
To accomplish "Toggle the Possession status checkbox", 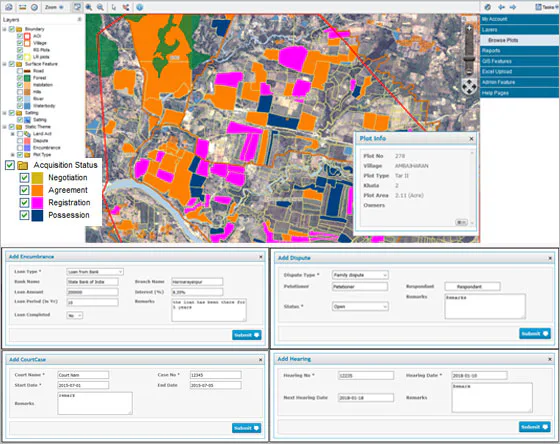I will (24, 215).
